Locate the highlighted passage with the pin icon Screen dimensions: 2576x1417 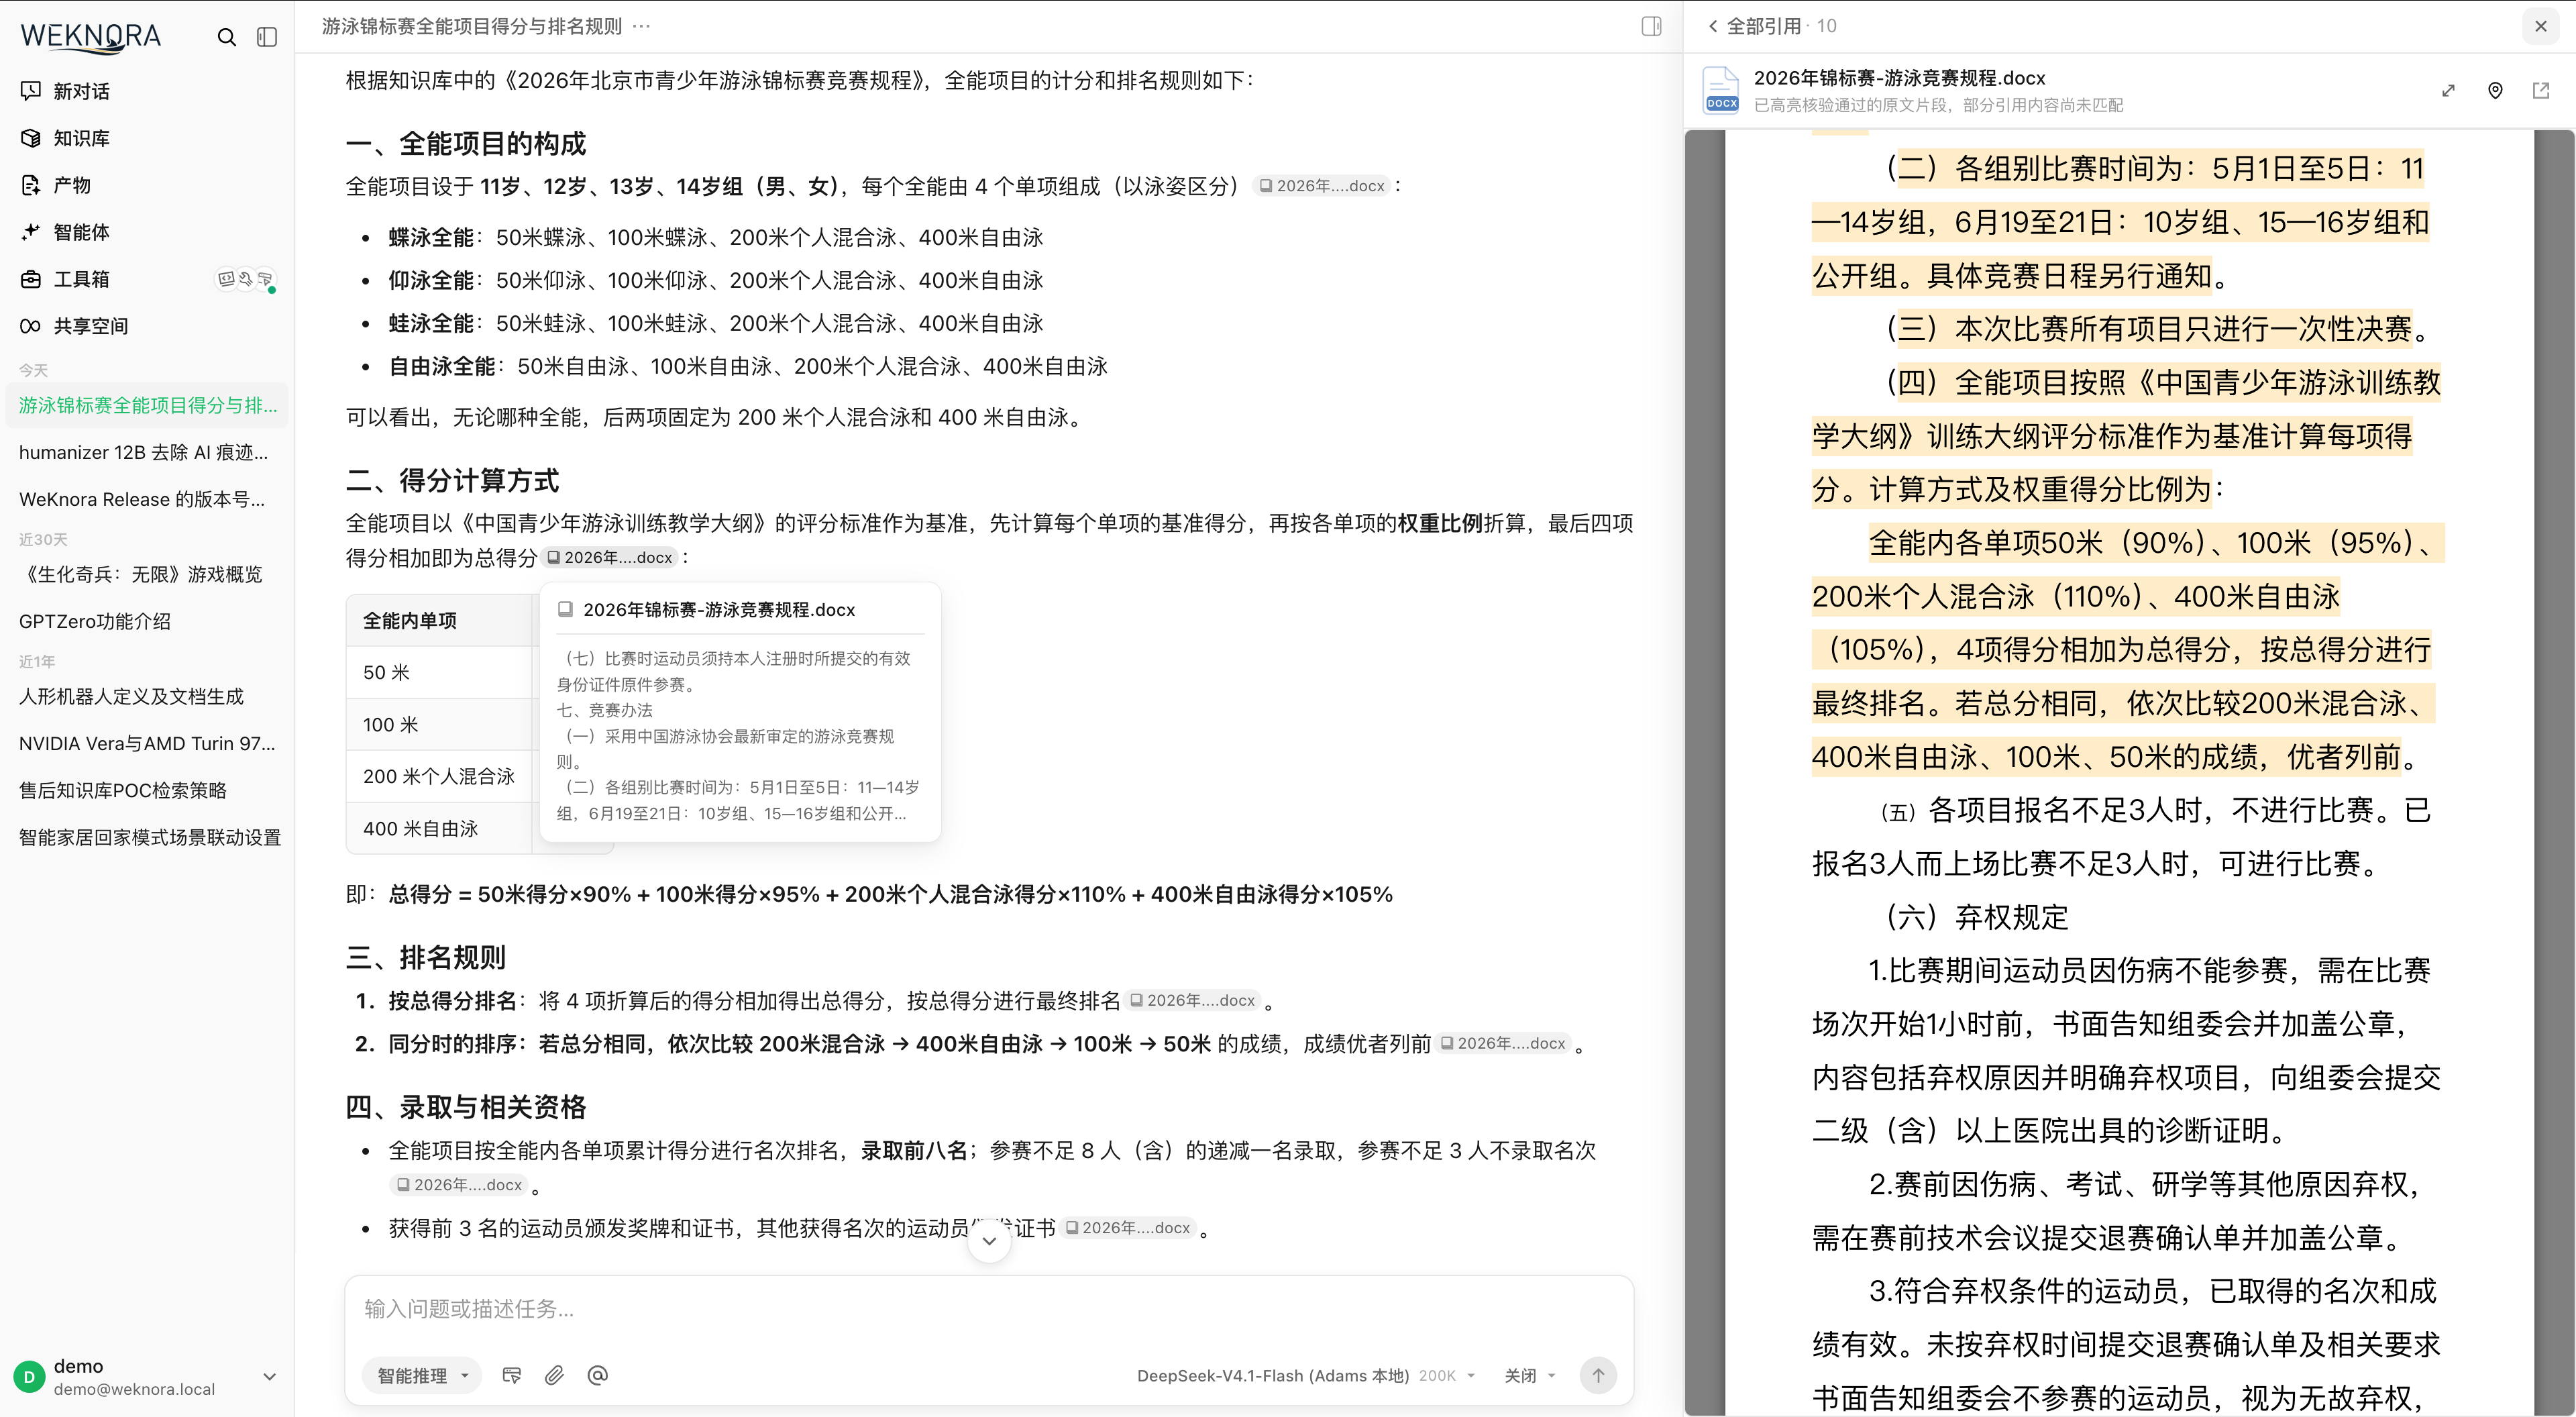pyautogui.click(x=2495, y=91)
